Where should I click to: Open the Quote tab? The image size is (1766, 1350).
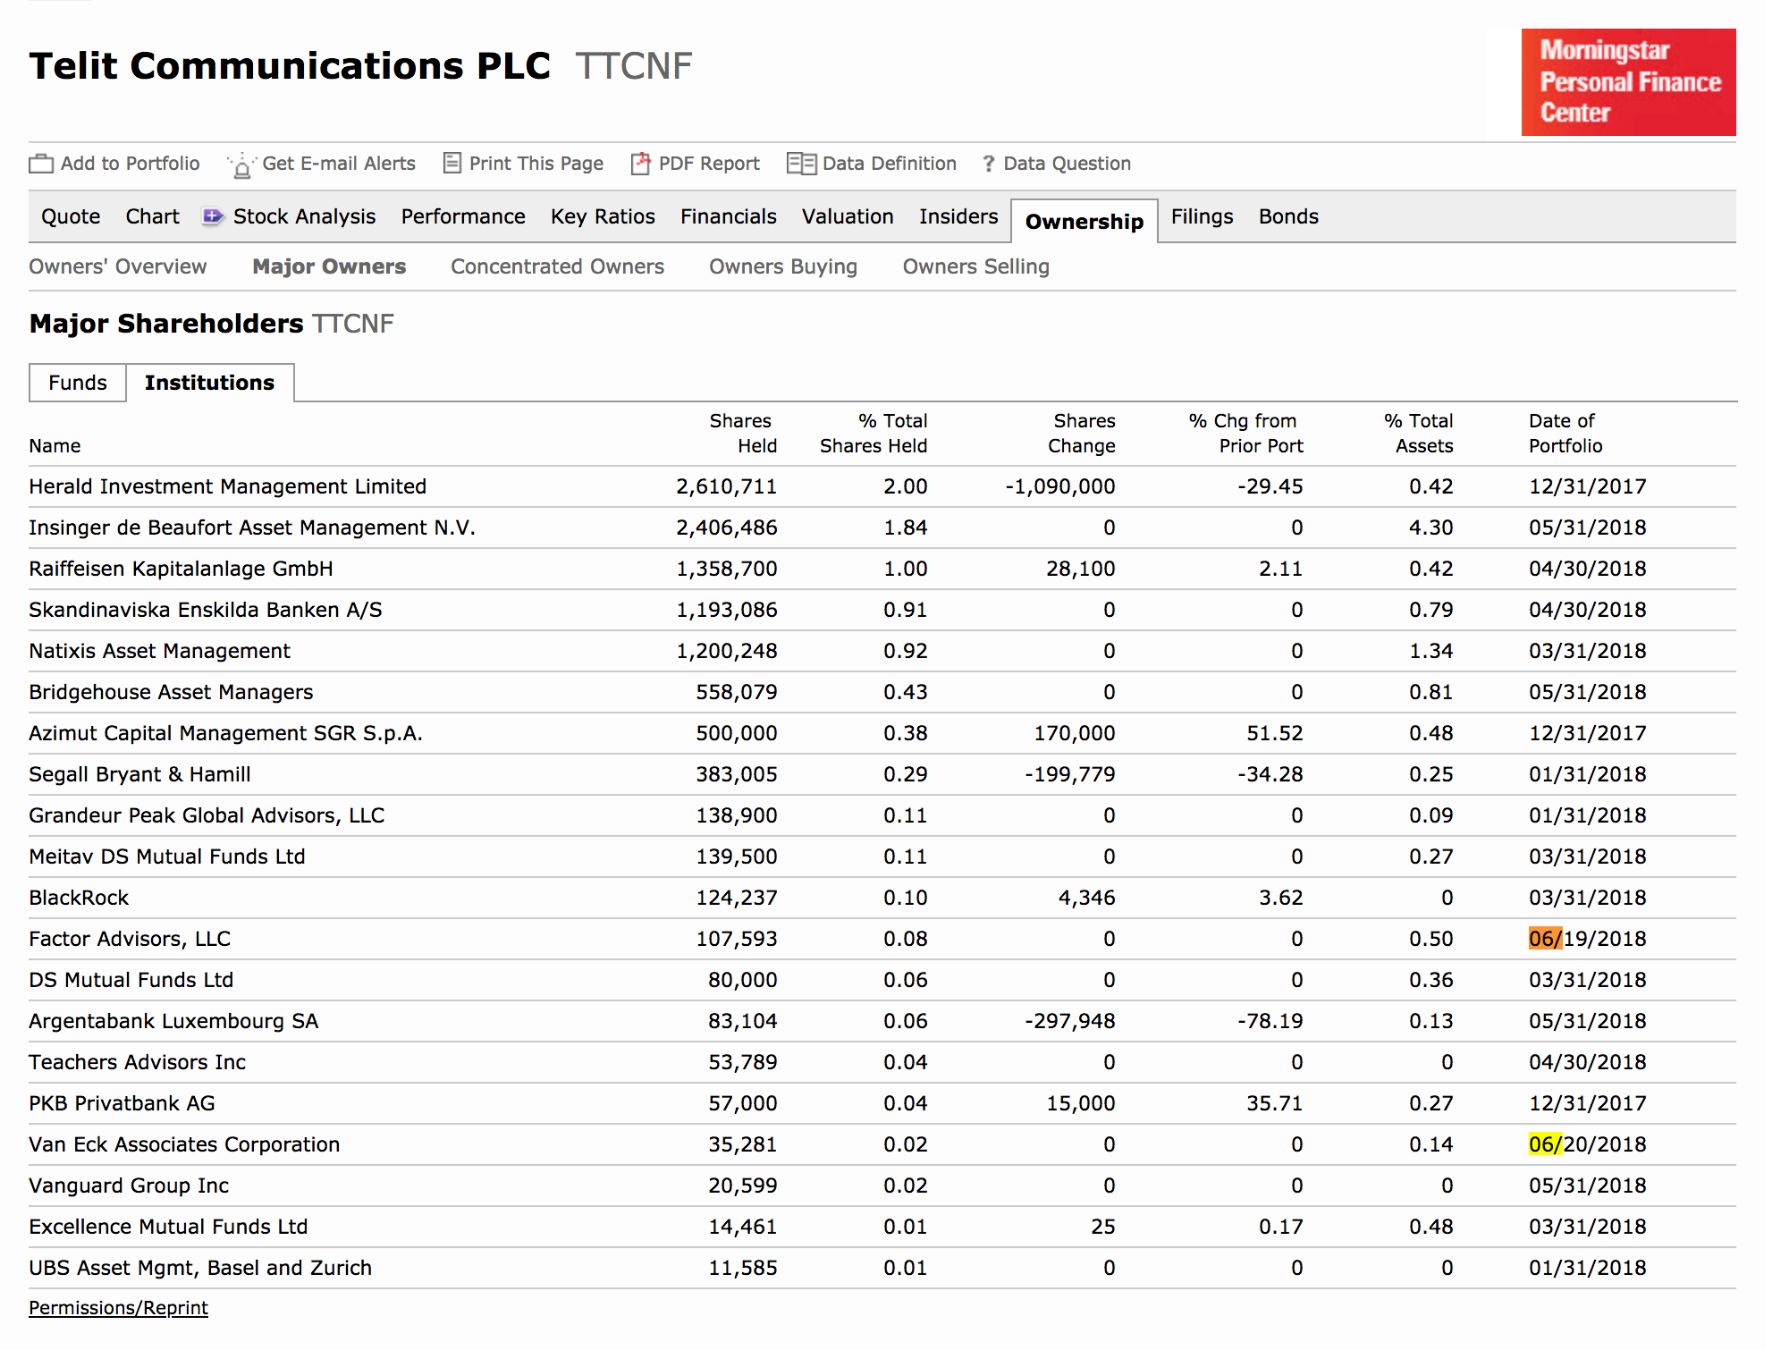click(x=69, y=216)
